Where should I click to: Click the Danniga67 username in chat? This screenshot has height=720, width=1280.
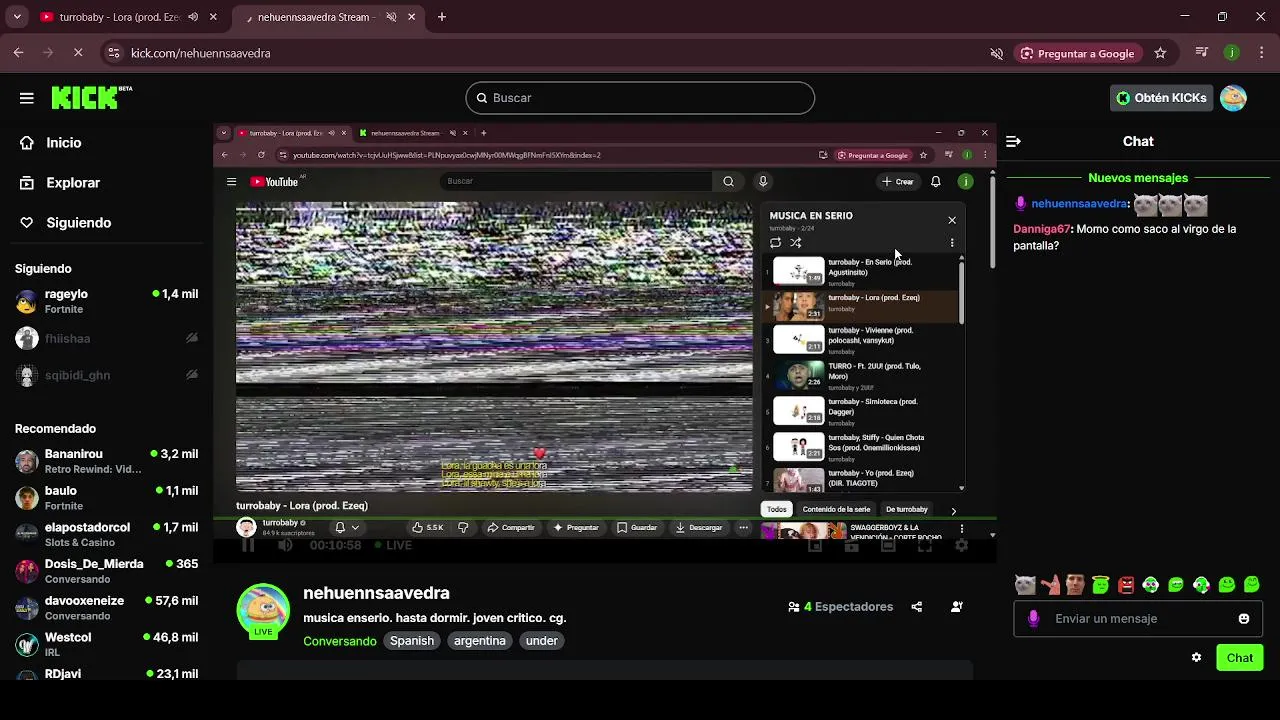point(1042,229)
